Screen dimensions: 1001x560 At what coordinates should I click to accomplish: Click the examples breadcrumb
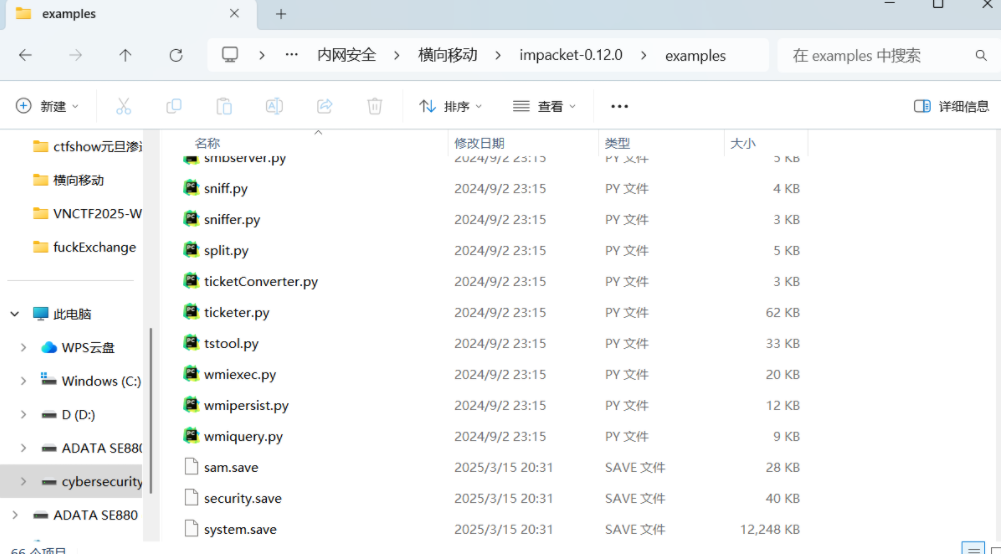[x=695, y=56]
